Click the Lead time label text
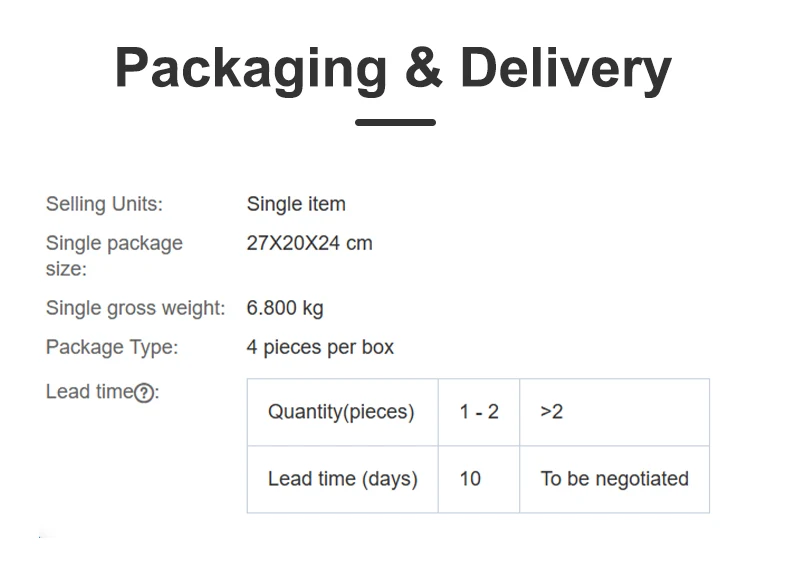This screenshot has width=790, height=568. (89, 392)
